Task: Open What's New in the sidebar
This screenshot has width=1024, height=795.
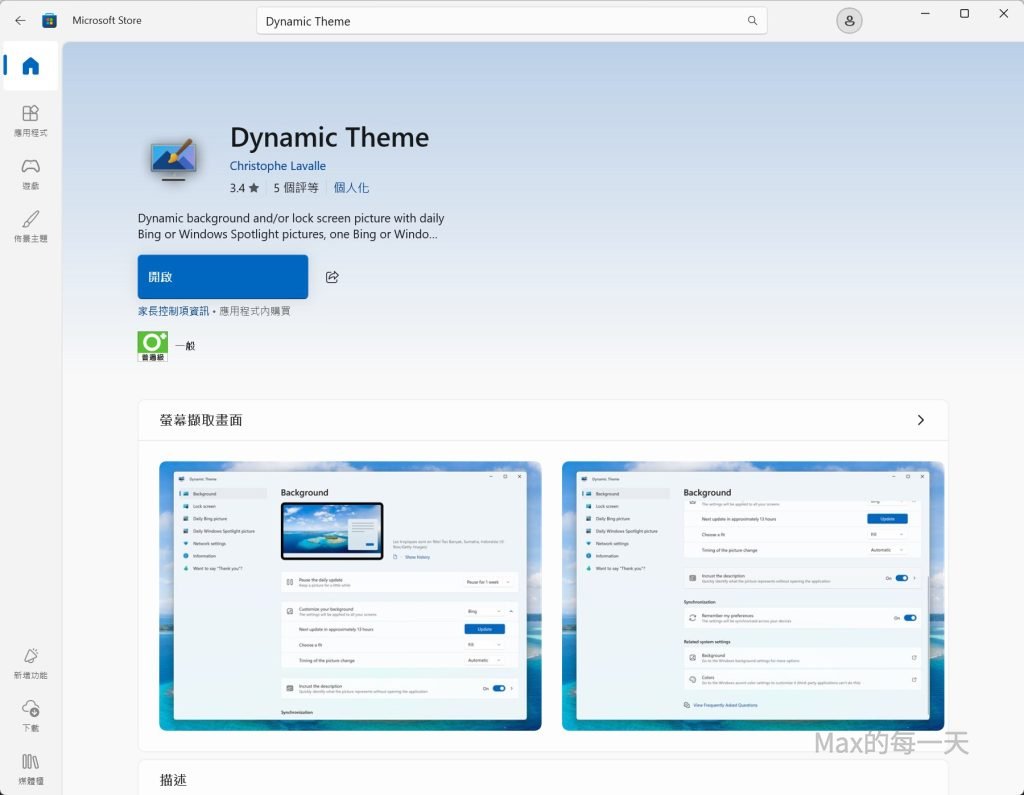Action: pyautogui.click(x=30, y=663)
